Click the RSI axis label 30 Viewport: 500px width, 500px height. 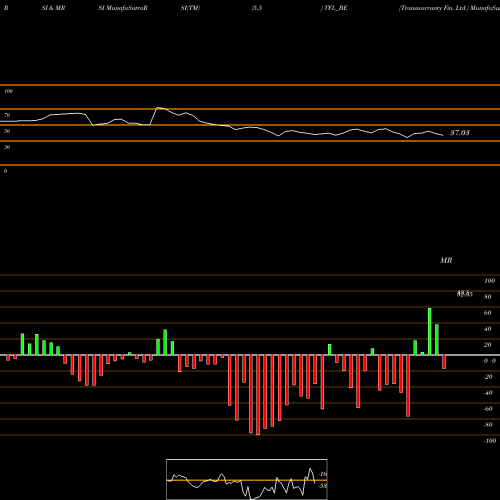pyautogui.click(x=7, y=147)
